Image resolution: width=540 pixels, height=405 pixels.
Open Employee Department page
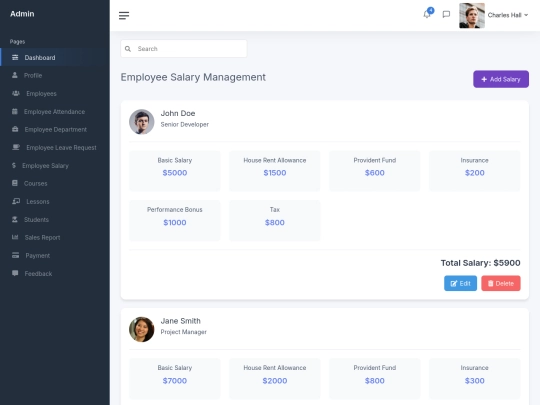point(55,129)
